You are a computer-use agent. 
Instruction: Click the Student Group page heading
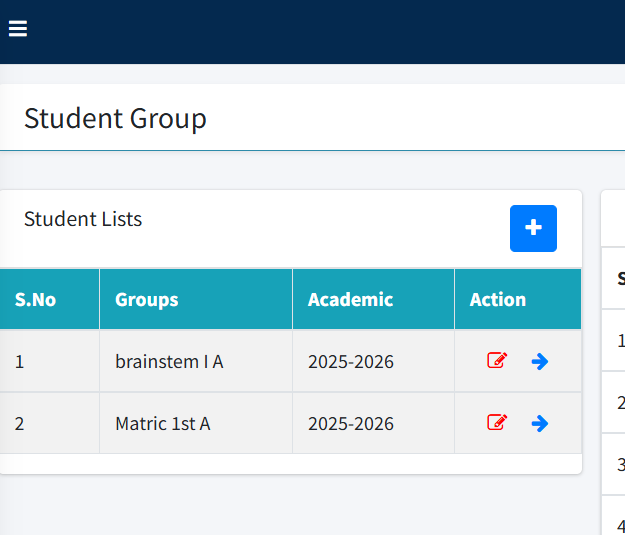pos(115,118)
